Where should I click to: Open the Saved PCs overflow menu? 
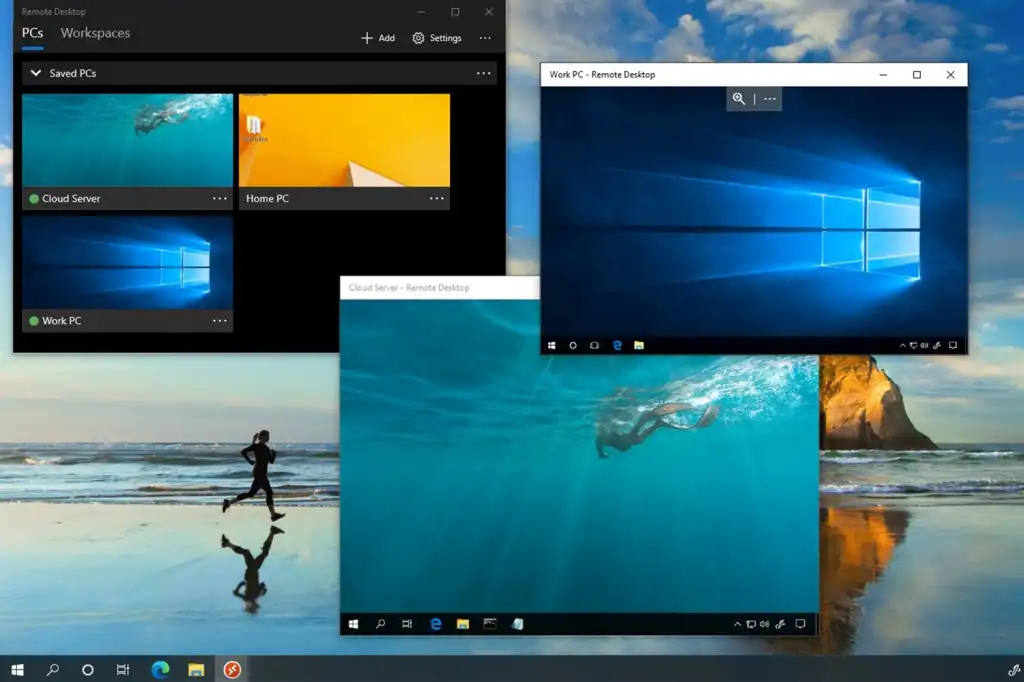483,73
